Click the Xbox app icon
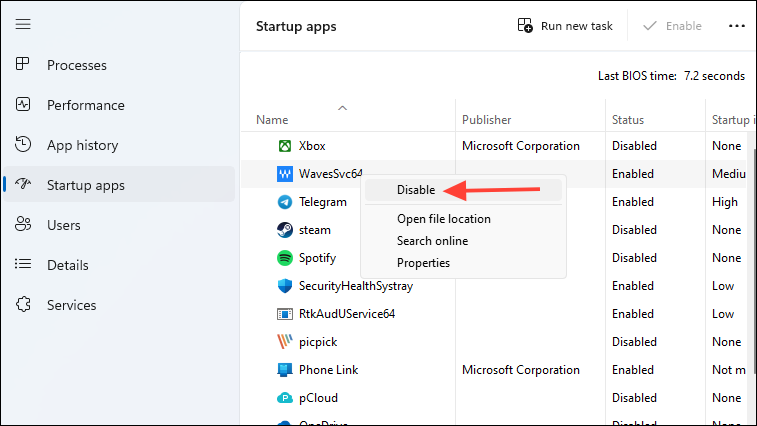 pos(285,146)
